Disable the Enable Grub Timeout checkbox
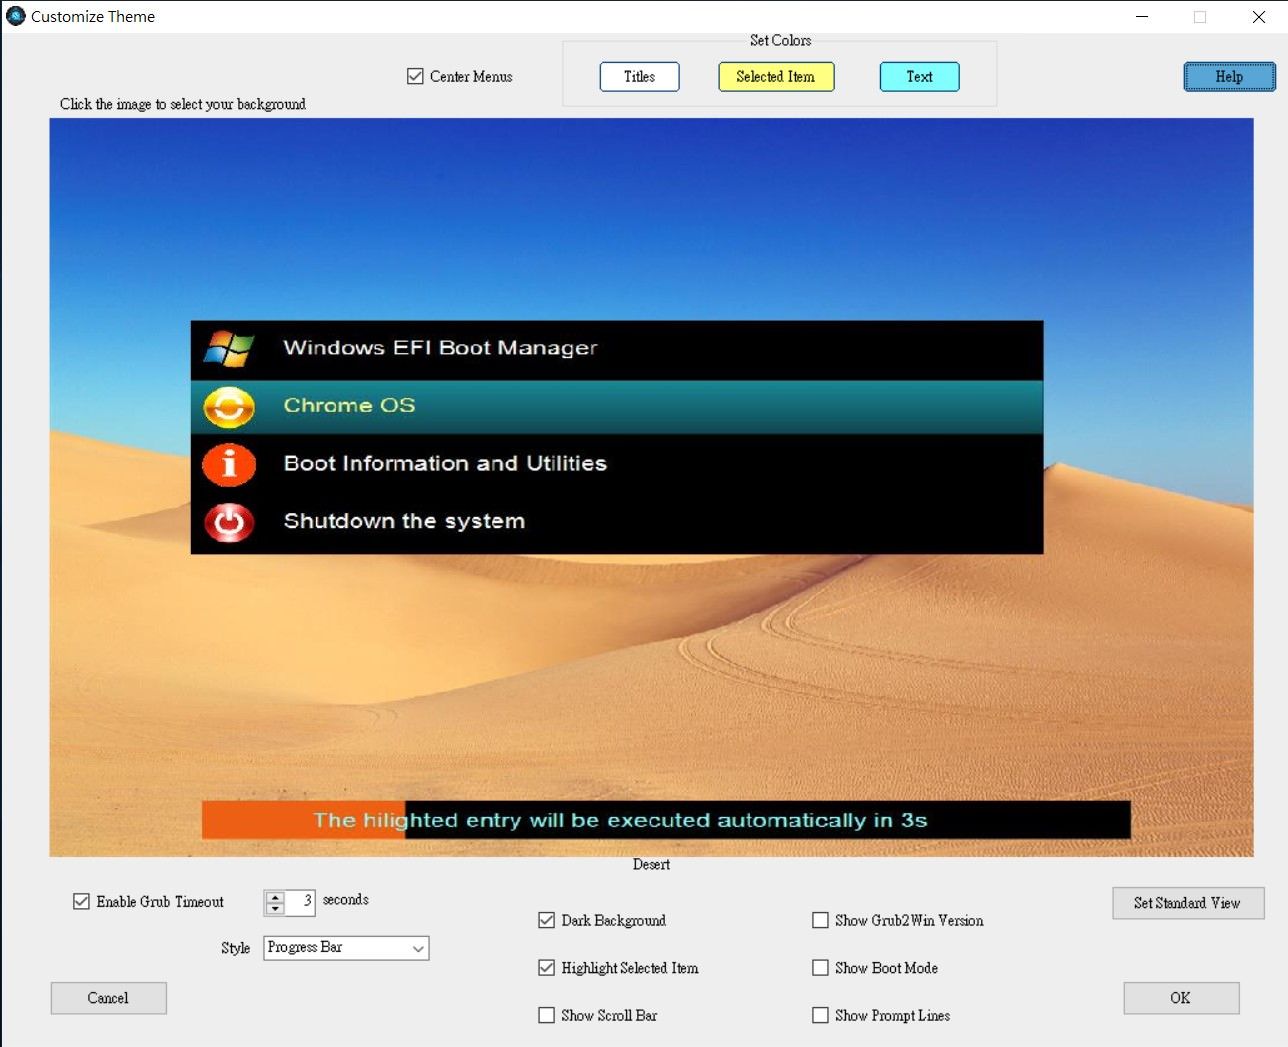This screenshot has height=1047, width=1288. pyautogui.click(x=82, y=901)
